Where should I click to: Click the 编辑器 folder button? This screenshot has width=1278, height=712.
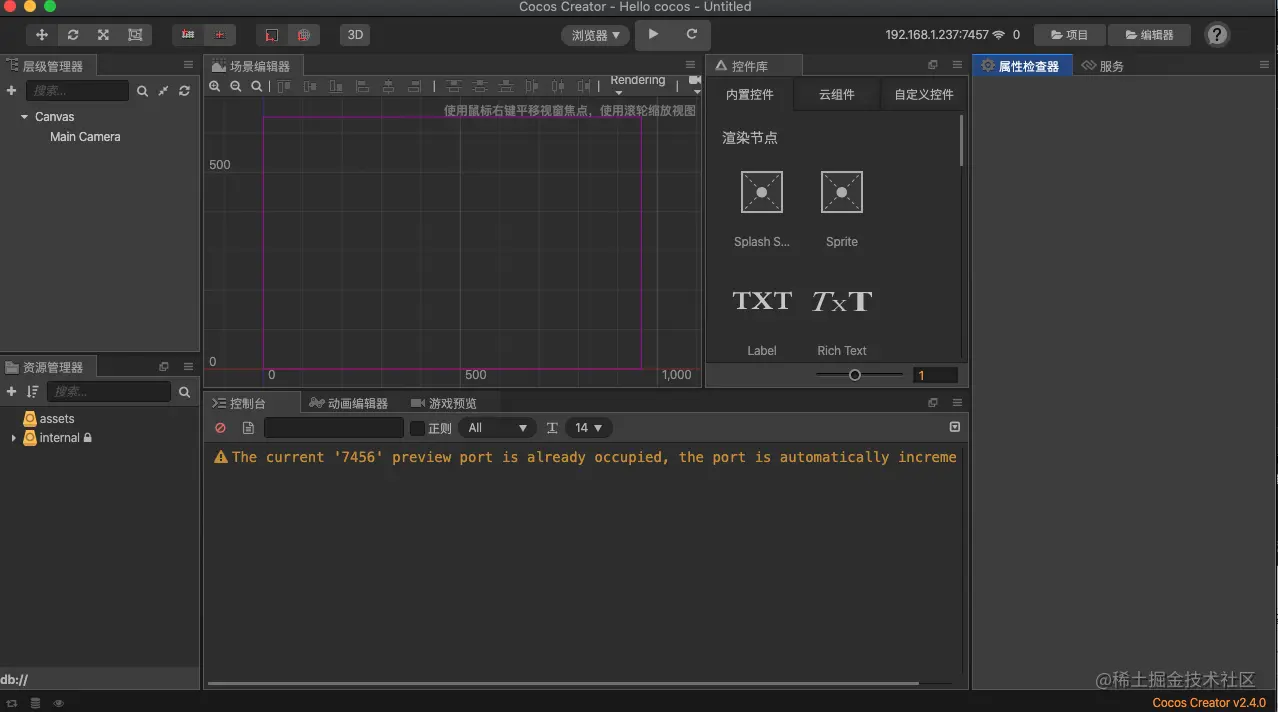coord(1149,35)
